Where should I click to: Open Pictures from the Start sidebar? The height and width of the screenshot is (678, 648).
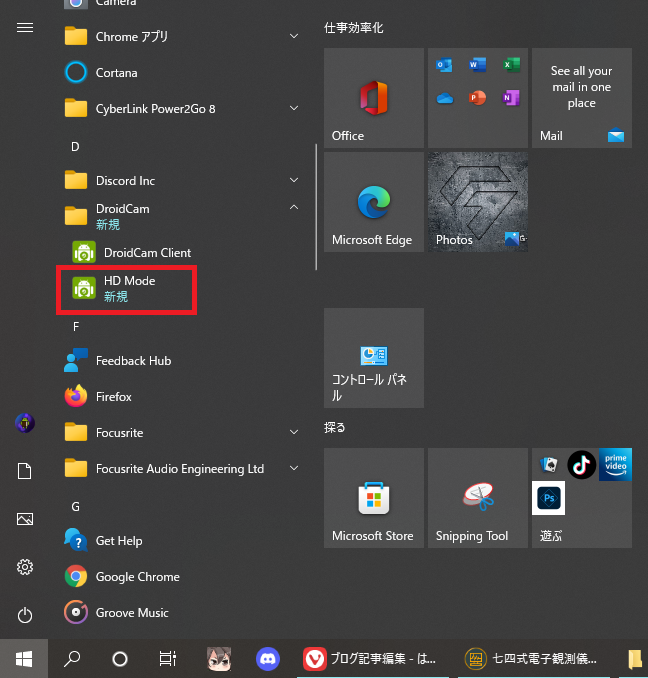point(25,519)
